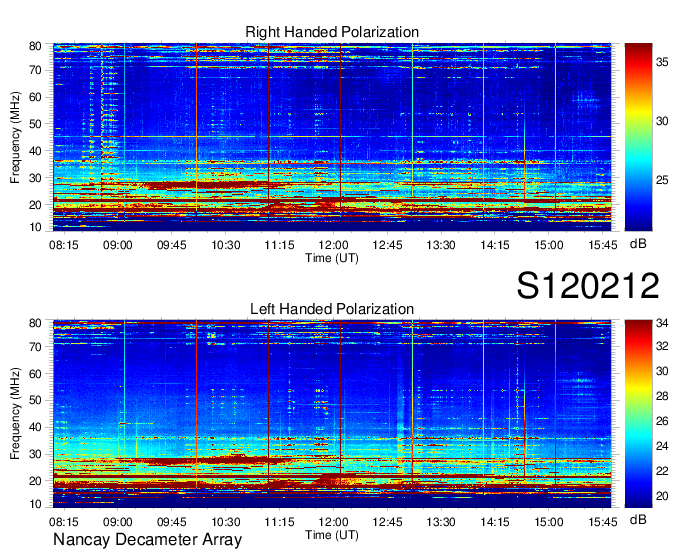
Task: Click "Time (UT)" label under Left Handed plot
Action: click(332, 535)
